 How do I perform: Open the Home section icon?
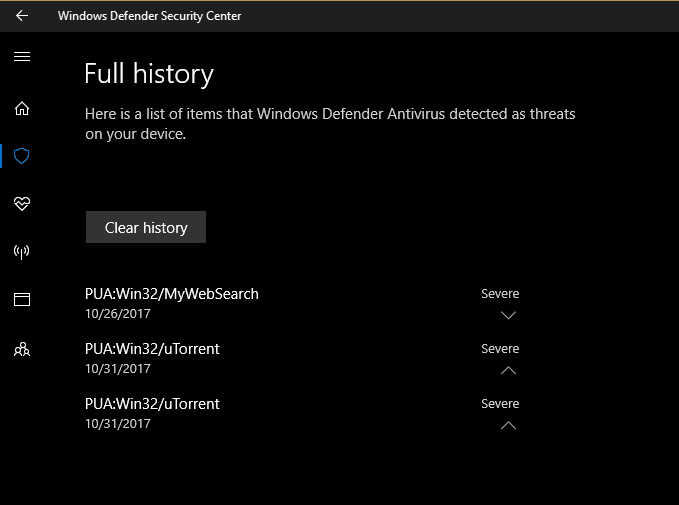tap(22, 108)
